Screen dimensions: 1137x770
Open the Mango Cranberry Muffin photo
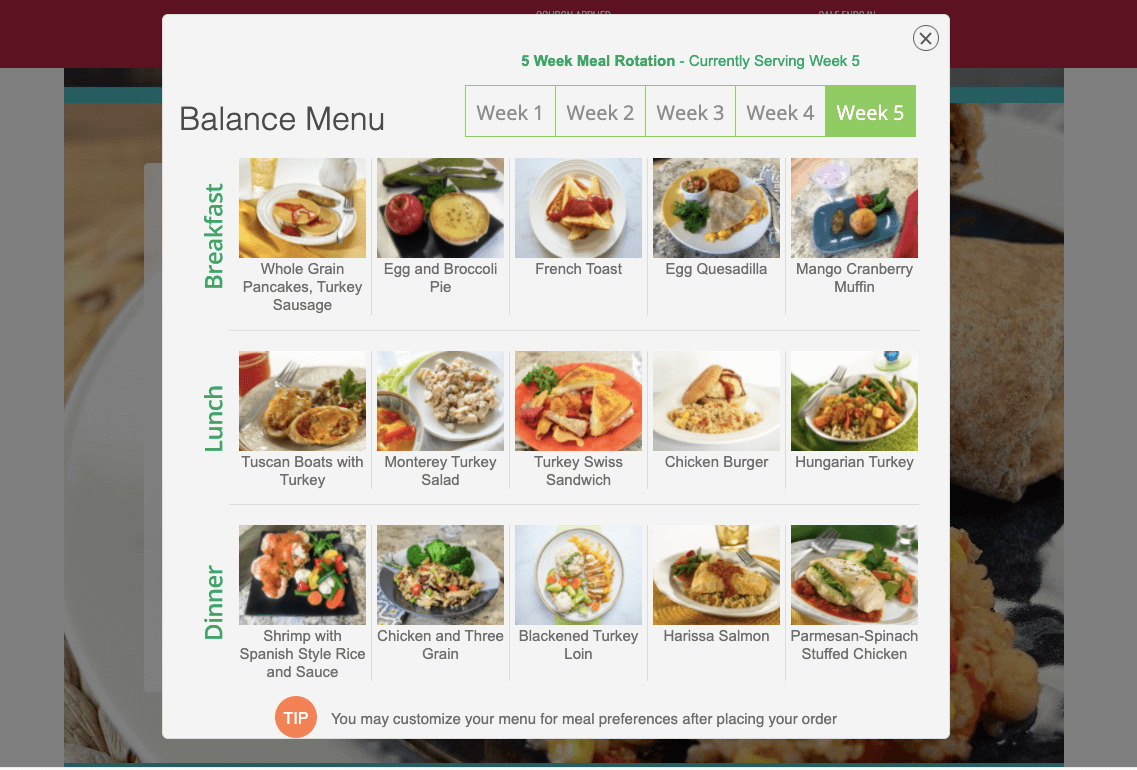(x=854, y=208)
